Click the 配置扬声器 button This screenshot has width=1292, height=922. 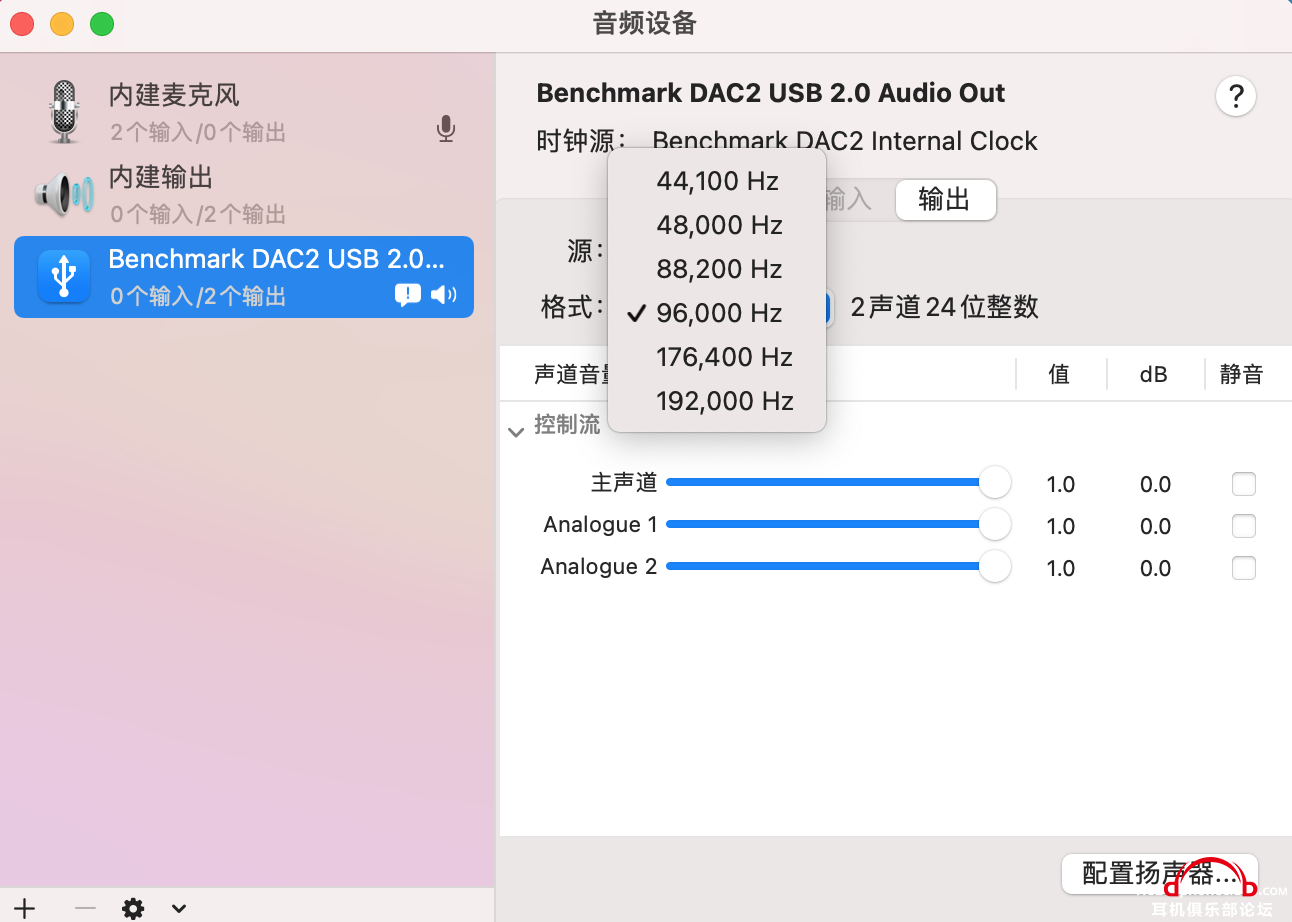tap(1159, 874)
